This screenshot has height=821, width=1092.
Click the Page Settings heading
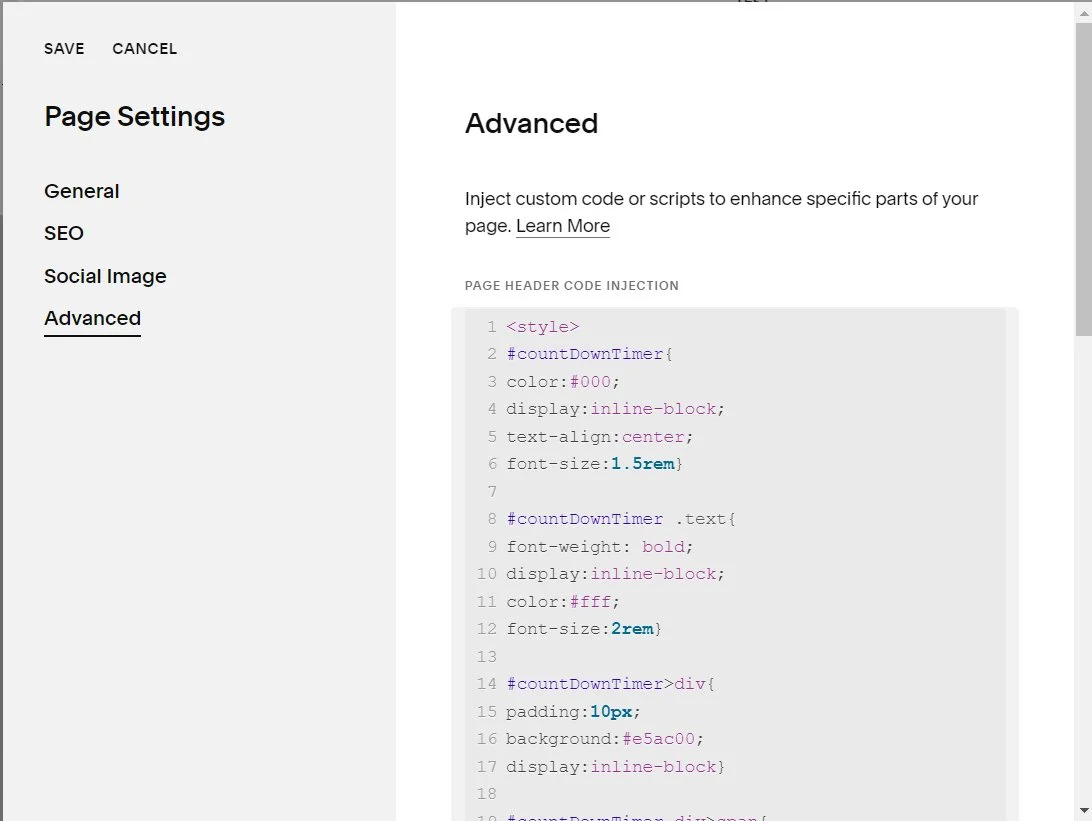click(x=134, y=116)
